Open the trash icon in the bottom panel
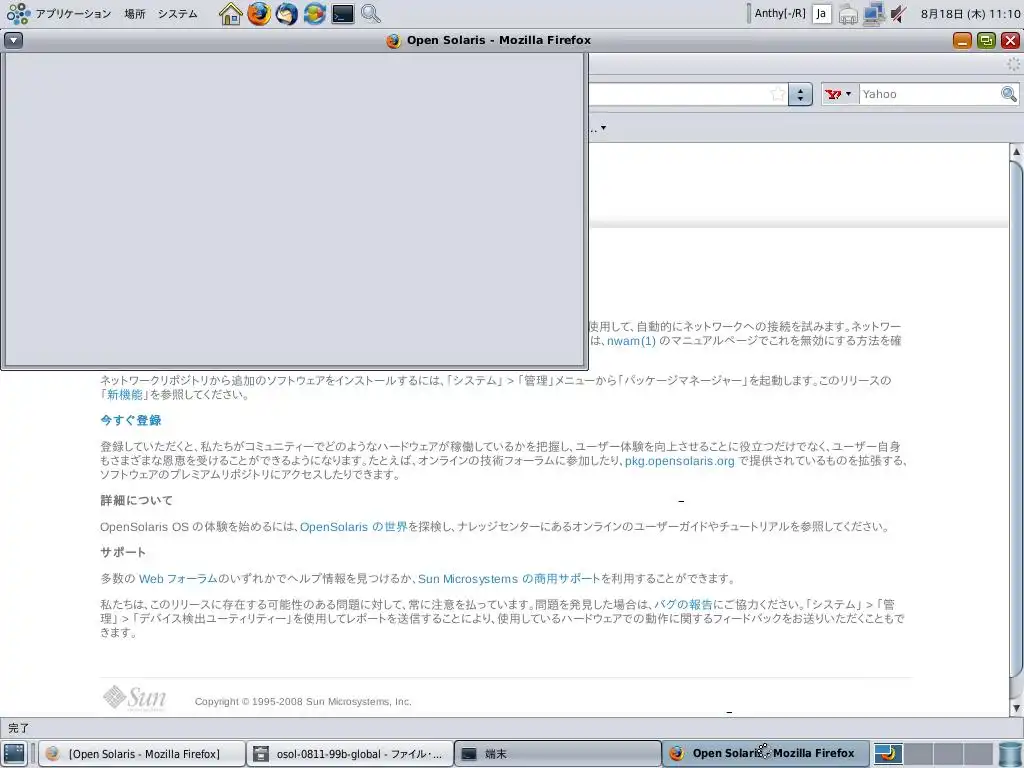Viewport: 1024px width, 768px height. [x=1010, y=754]
